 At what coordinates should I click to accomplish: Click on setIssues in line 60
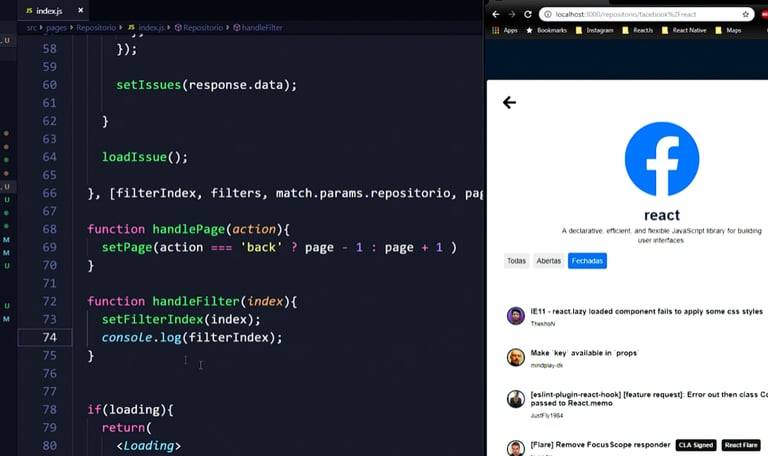click(x=149, y=85)
